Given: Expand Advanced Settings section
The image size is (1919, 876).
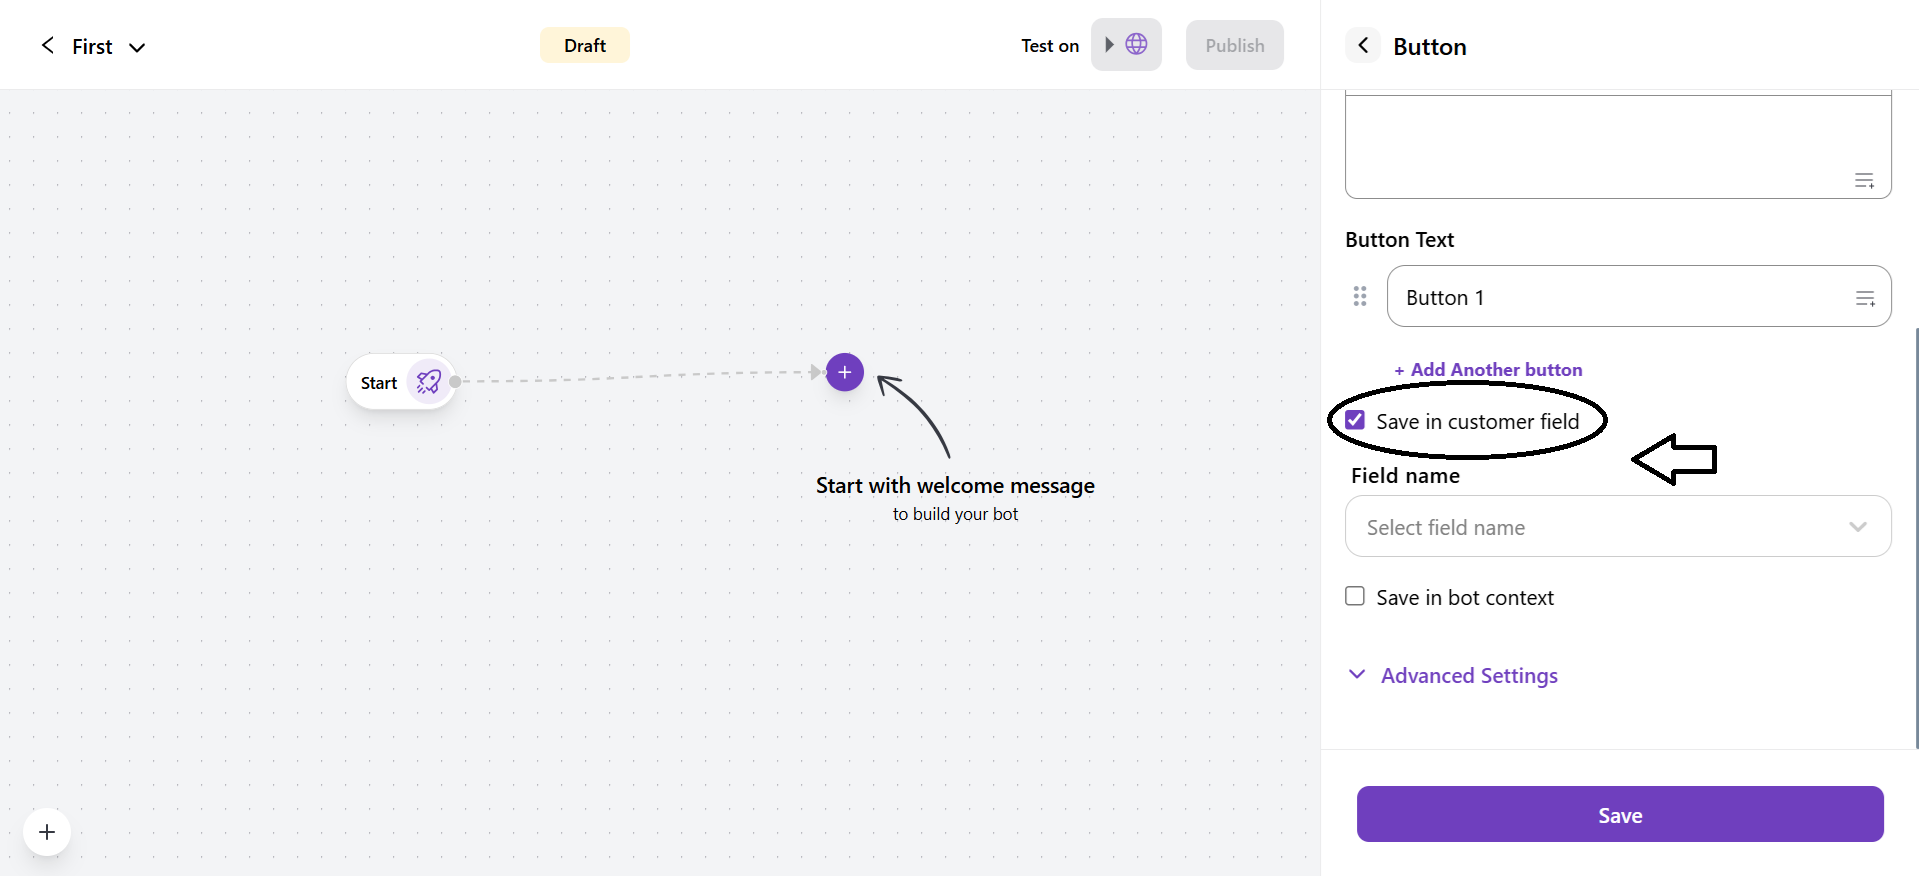Looking at the screenshot, I should pyautogui.click(x=1468, y=676).
